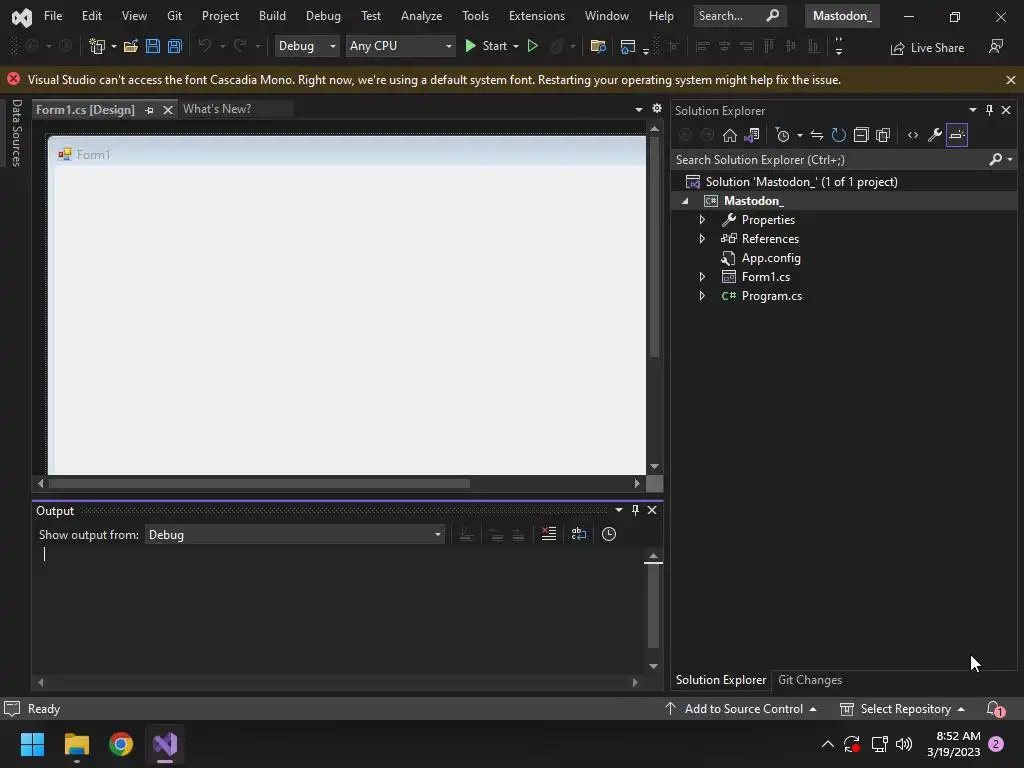Open Chrome from the taskbar
Viewport: 1024px width, 768px height.
tap(121, 744)
